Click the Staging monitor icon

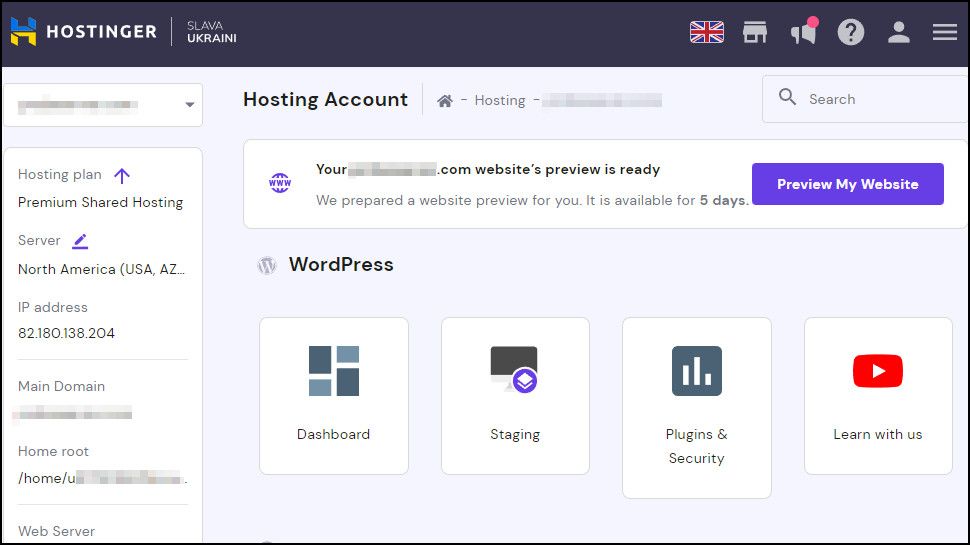point(514,369)
